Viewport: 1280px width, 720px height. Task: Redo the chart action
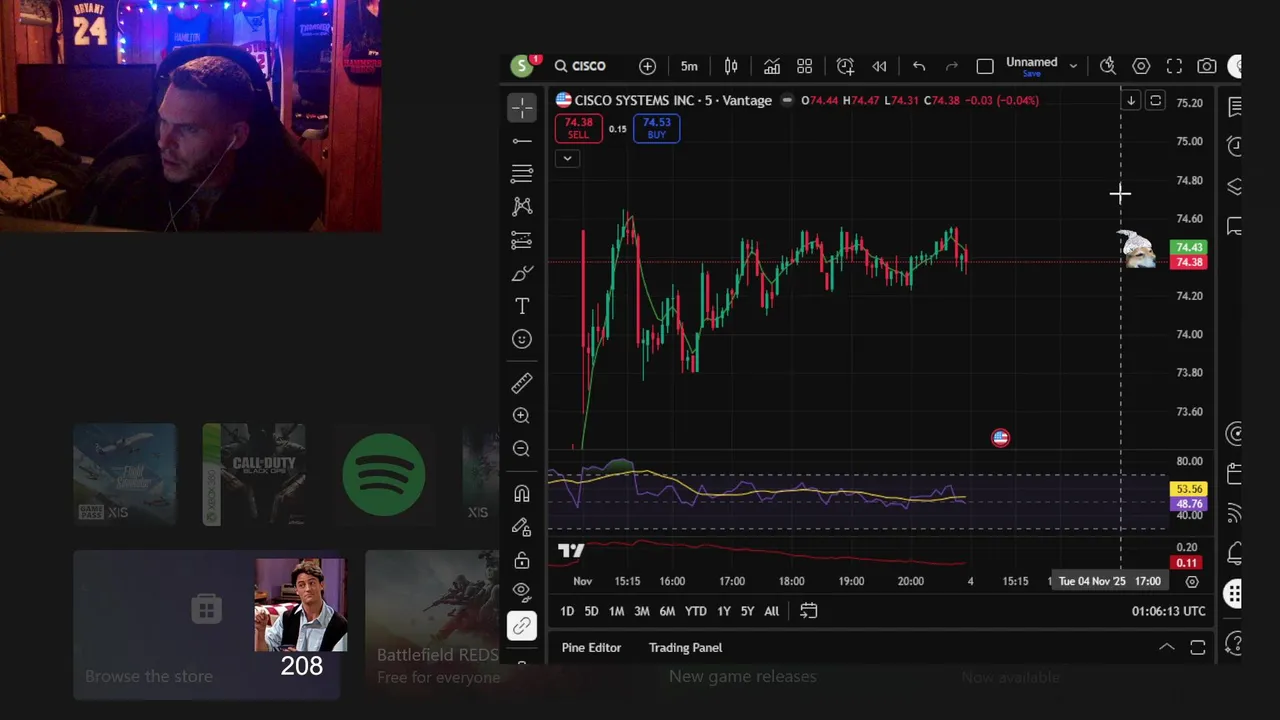pos(952,66)
